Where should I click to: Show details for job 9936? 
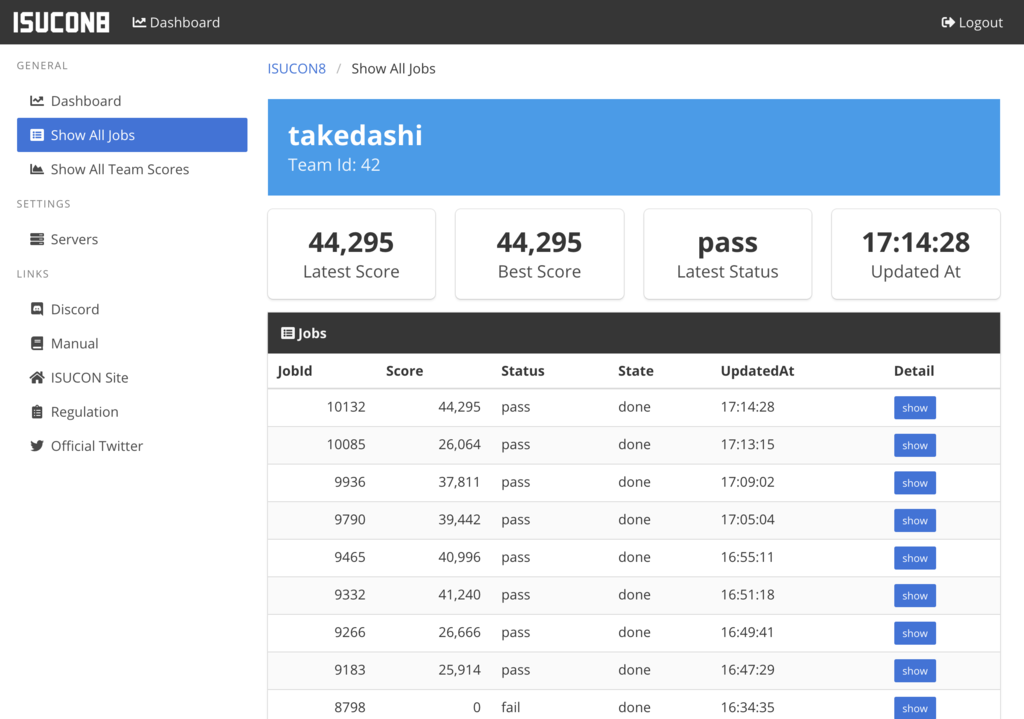(x=914, y=483)
